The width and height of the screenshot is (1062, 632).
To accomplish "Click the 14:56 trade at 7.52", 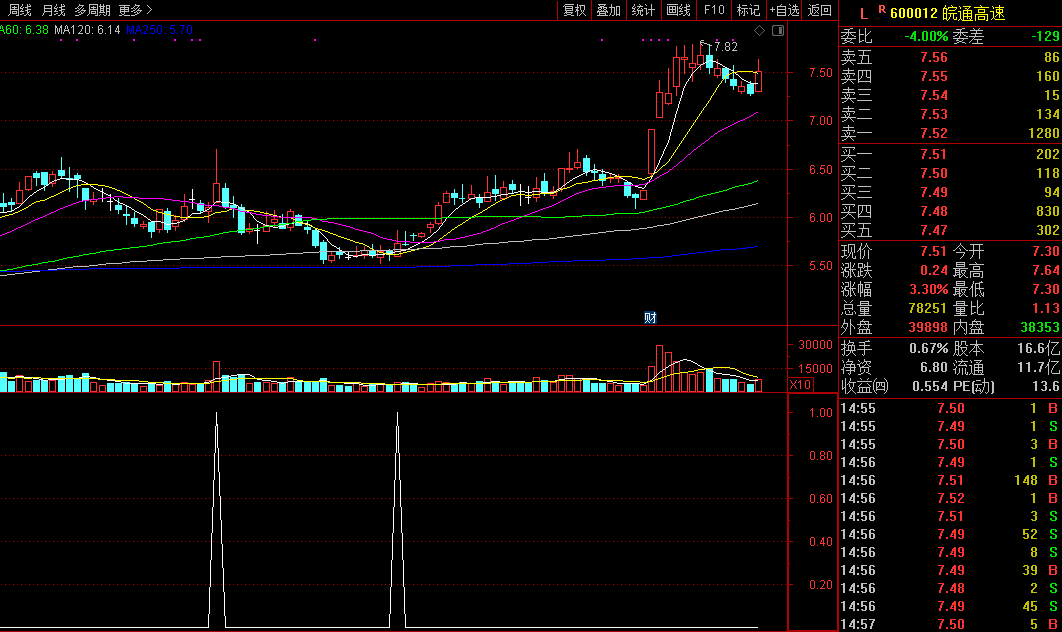I will (950, 498).
